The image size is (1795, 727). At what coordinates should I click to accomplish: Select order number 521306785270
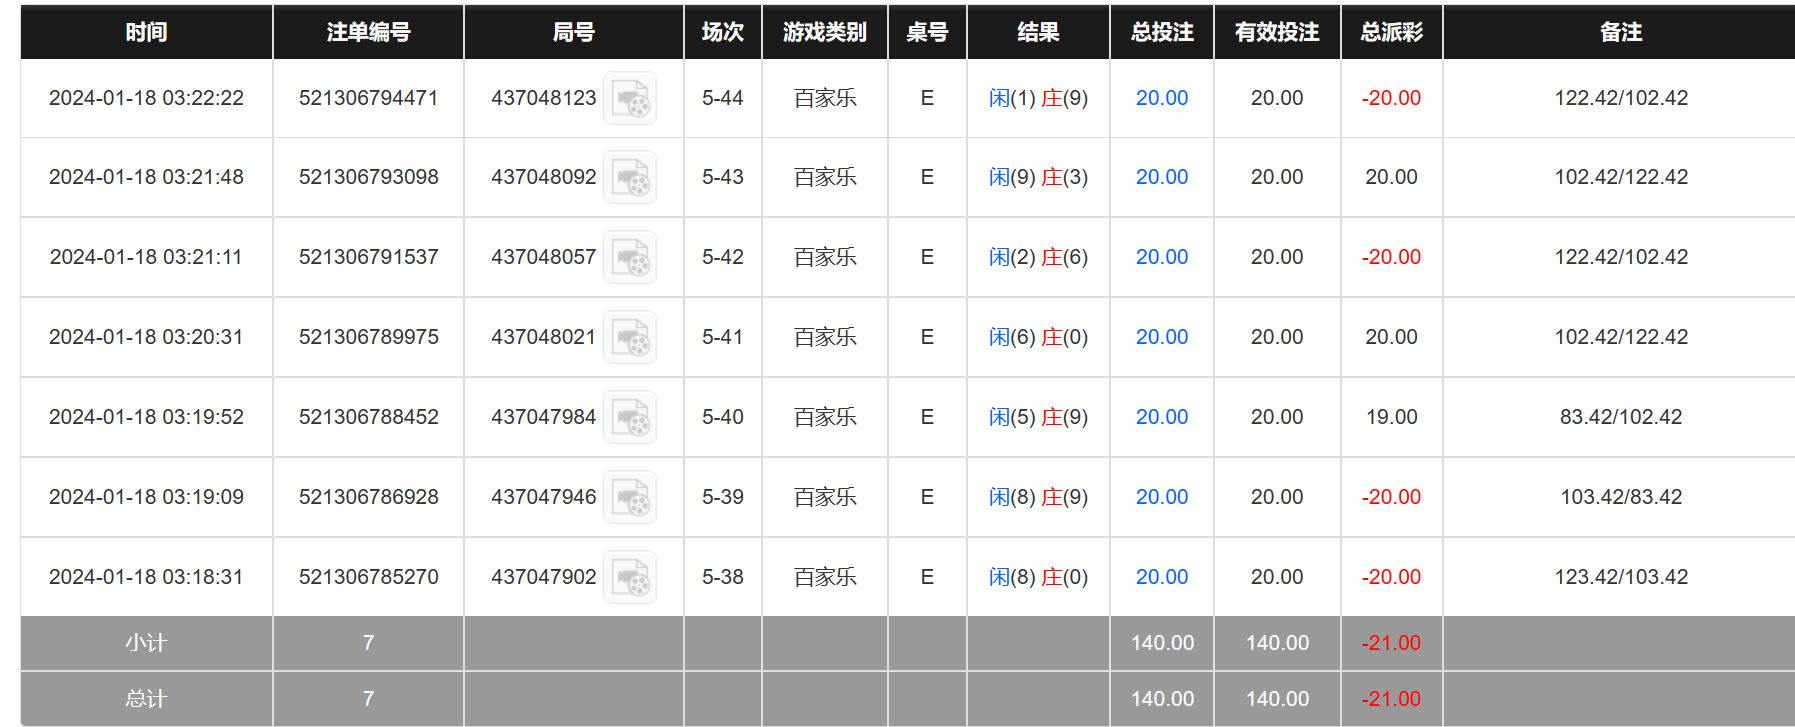(368, 577)
